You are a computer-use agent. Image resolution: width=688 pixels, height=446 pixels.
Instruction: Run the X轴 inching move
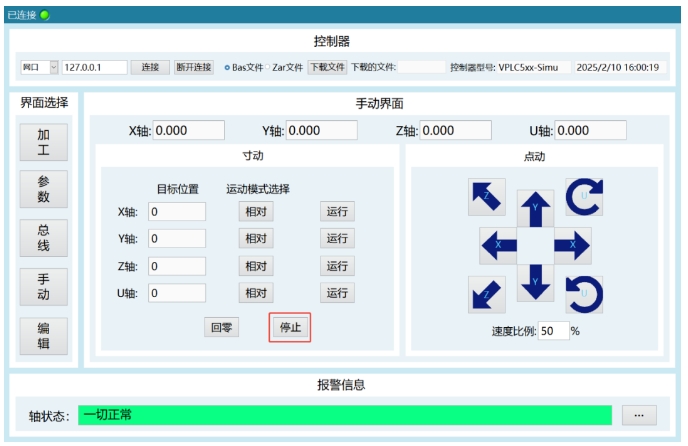337,212
